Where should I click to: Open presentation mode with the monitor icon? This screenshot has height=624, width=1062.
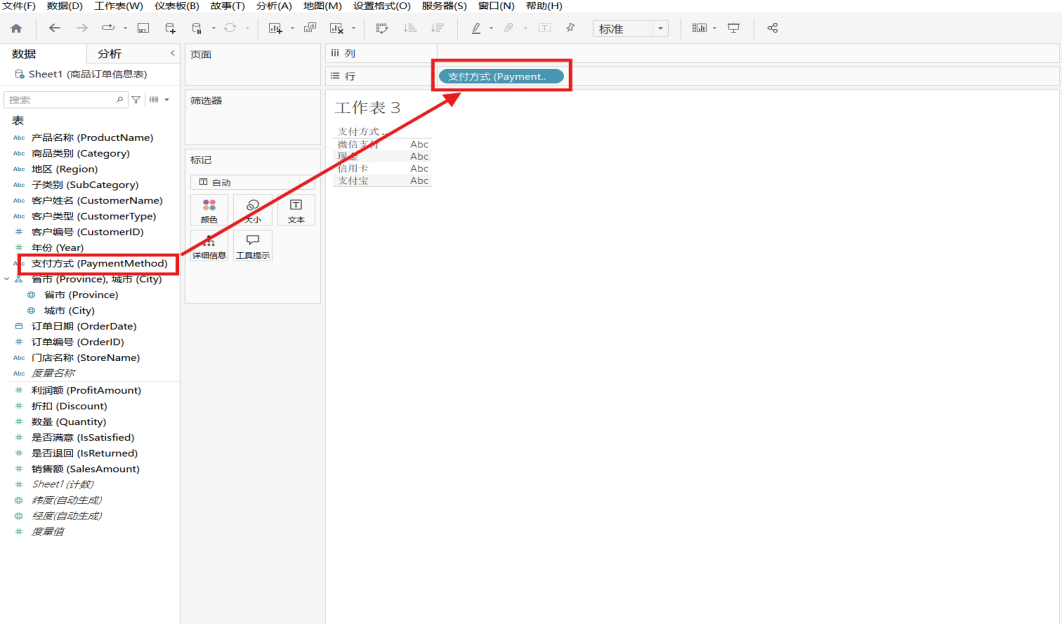point(734,28)
